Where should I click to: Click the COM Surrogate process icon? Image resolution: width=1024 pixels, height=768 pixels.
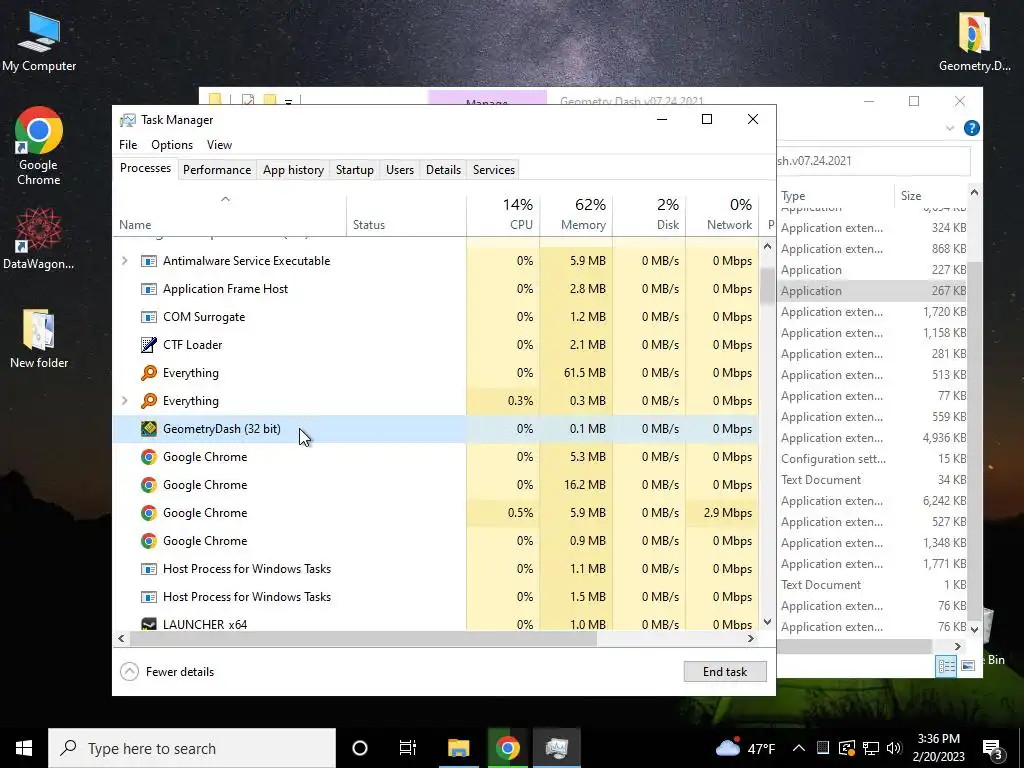pos(149,317)
